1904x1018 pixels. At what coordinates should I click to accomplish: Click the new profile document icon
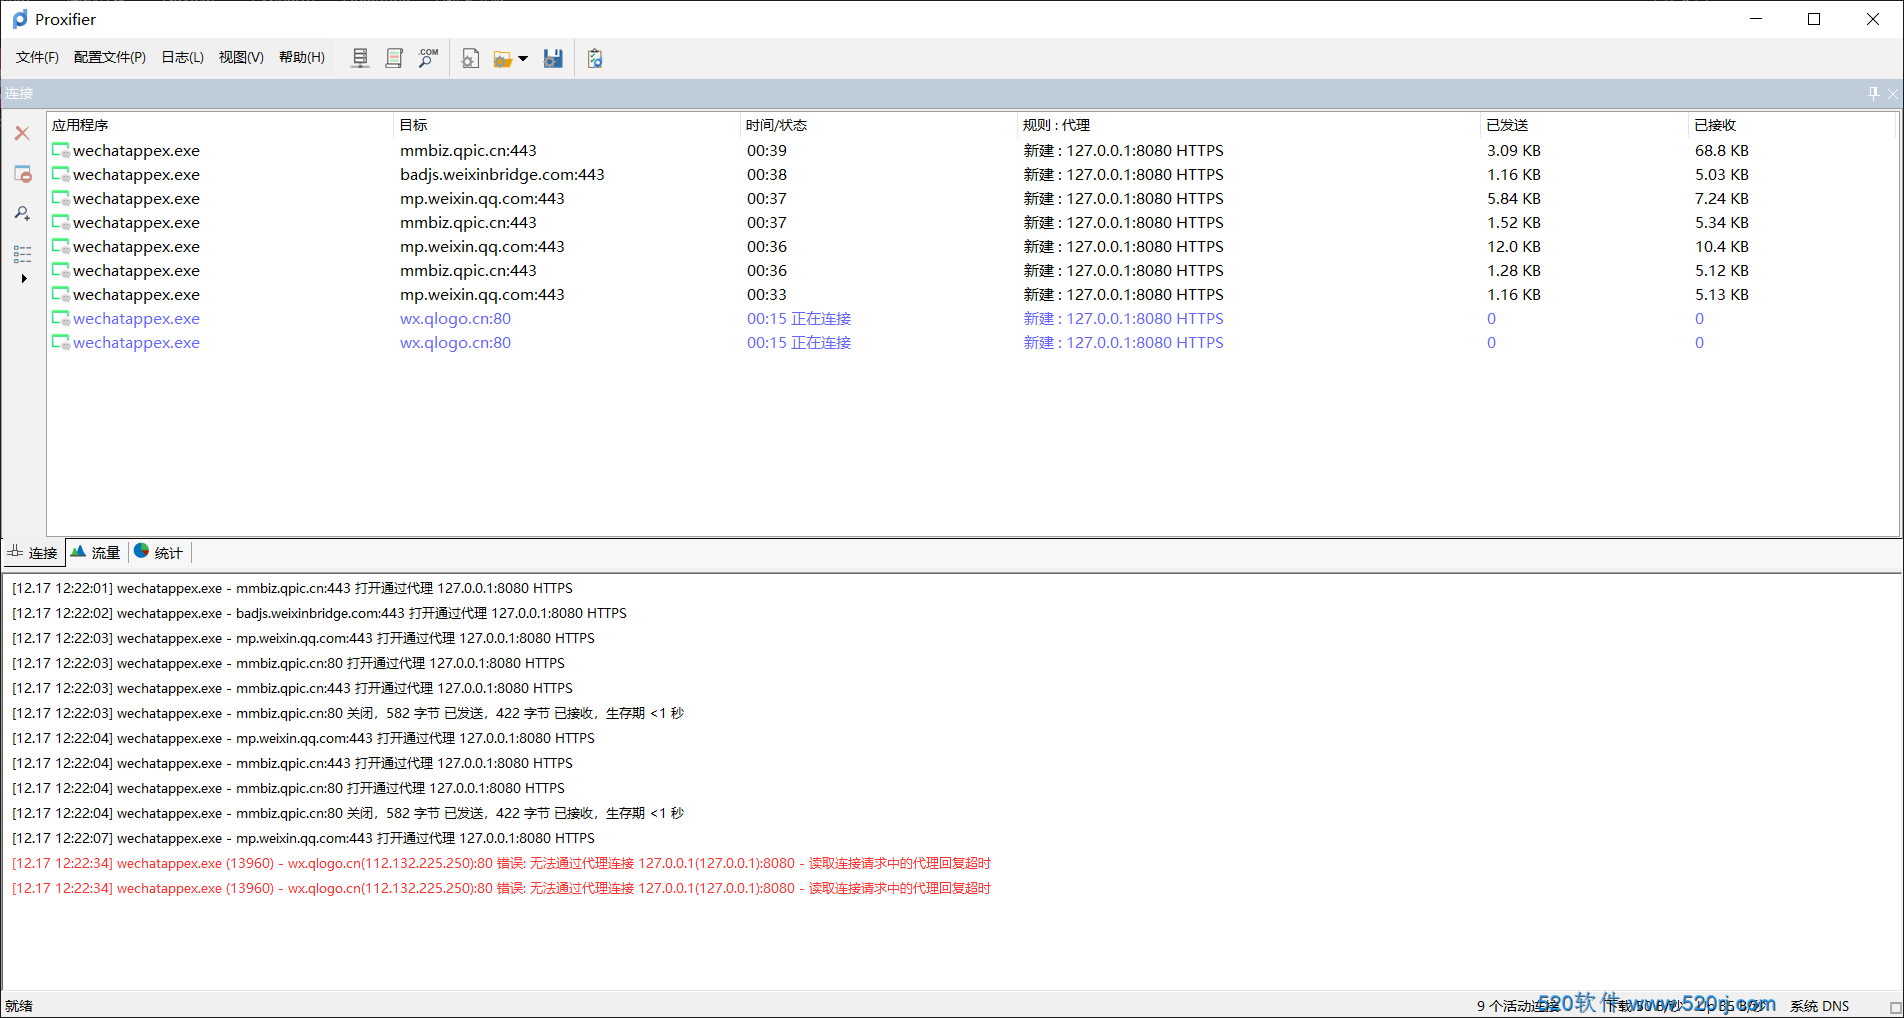click(x=470, y=58)
